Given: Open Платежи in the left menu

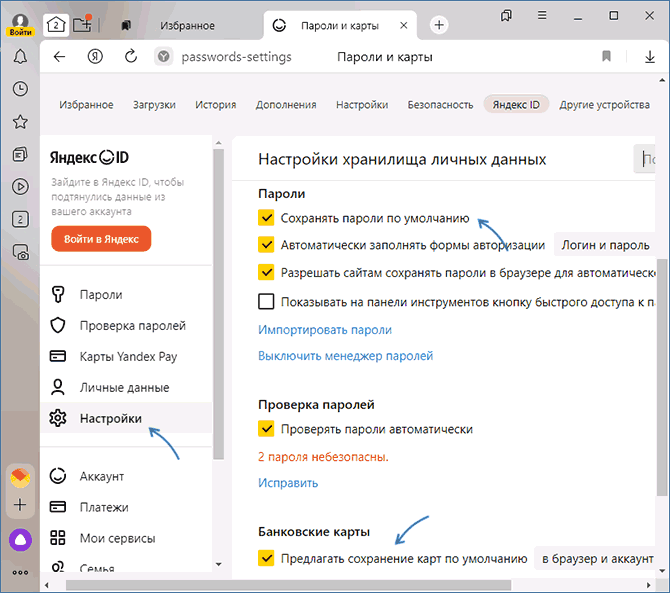Looking at the screenshot, I should [126, 507].
